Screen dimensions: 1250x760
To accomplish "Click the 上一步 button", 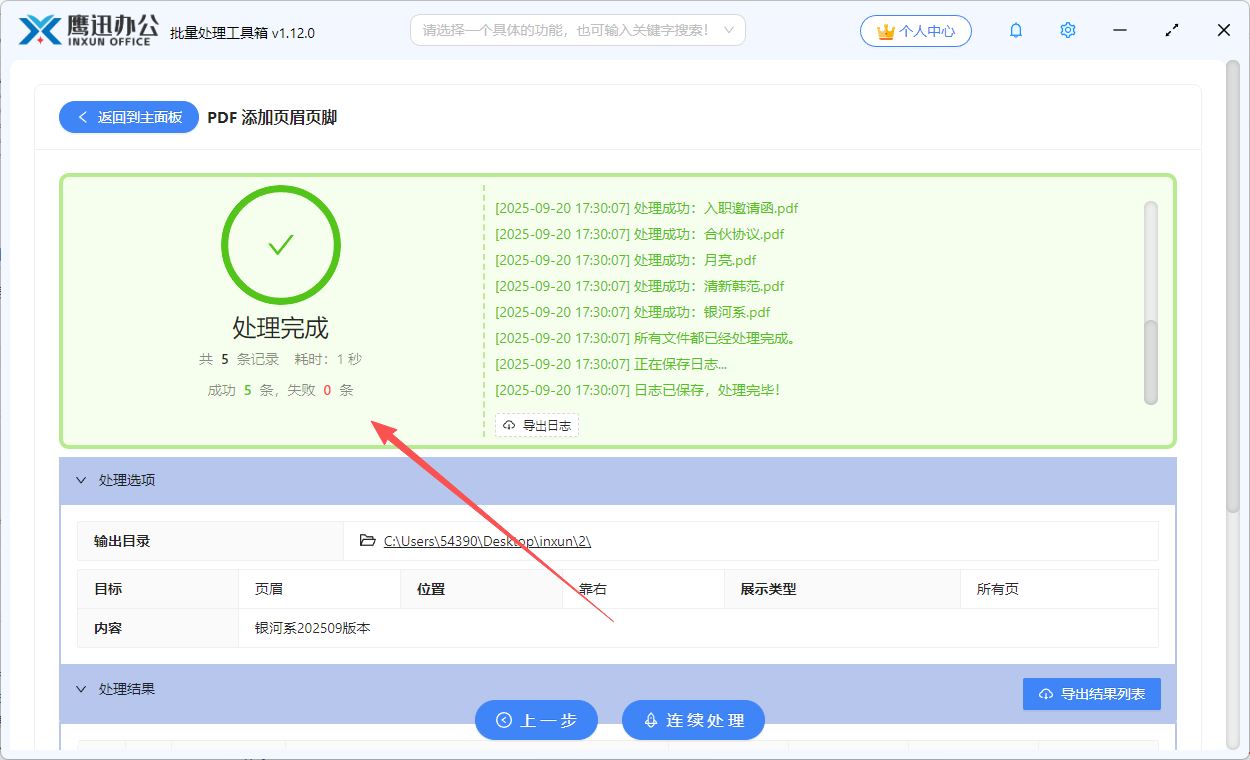I will pos(536,719).
